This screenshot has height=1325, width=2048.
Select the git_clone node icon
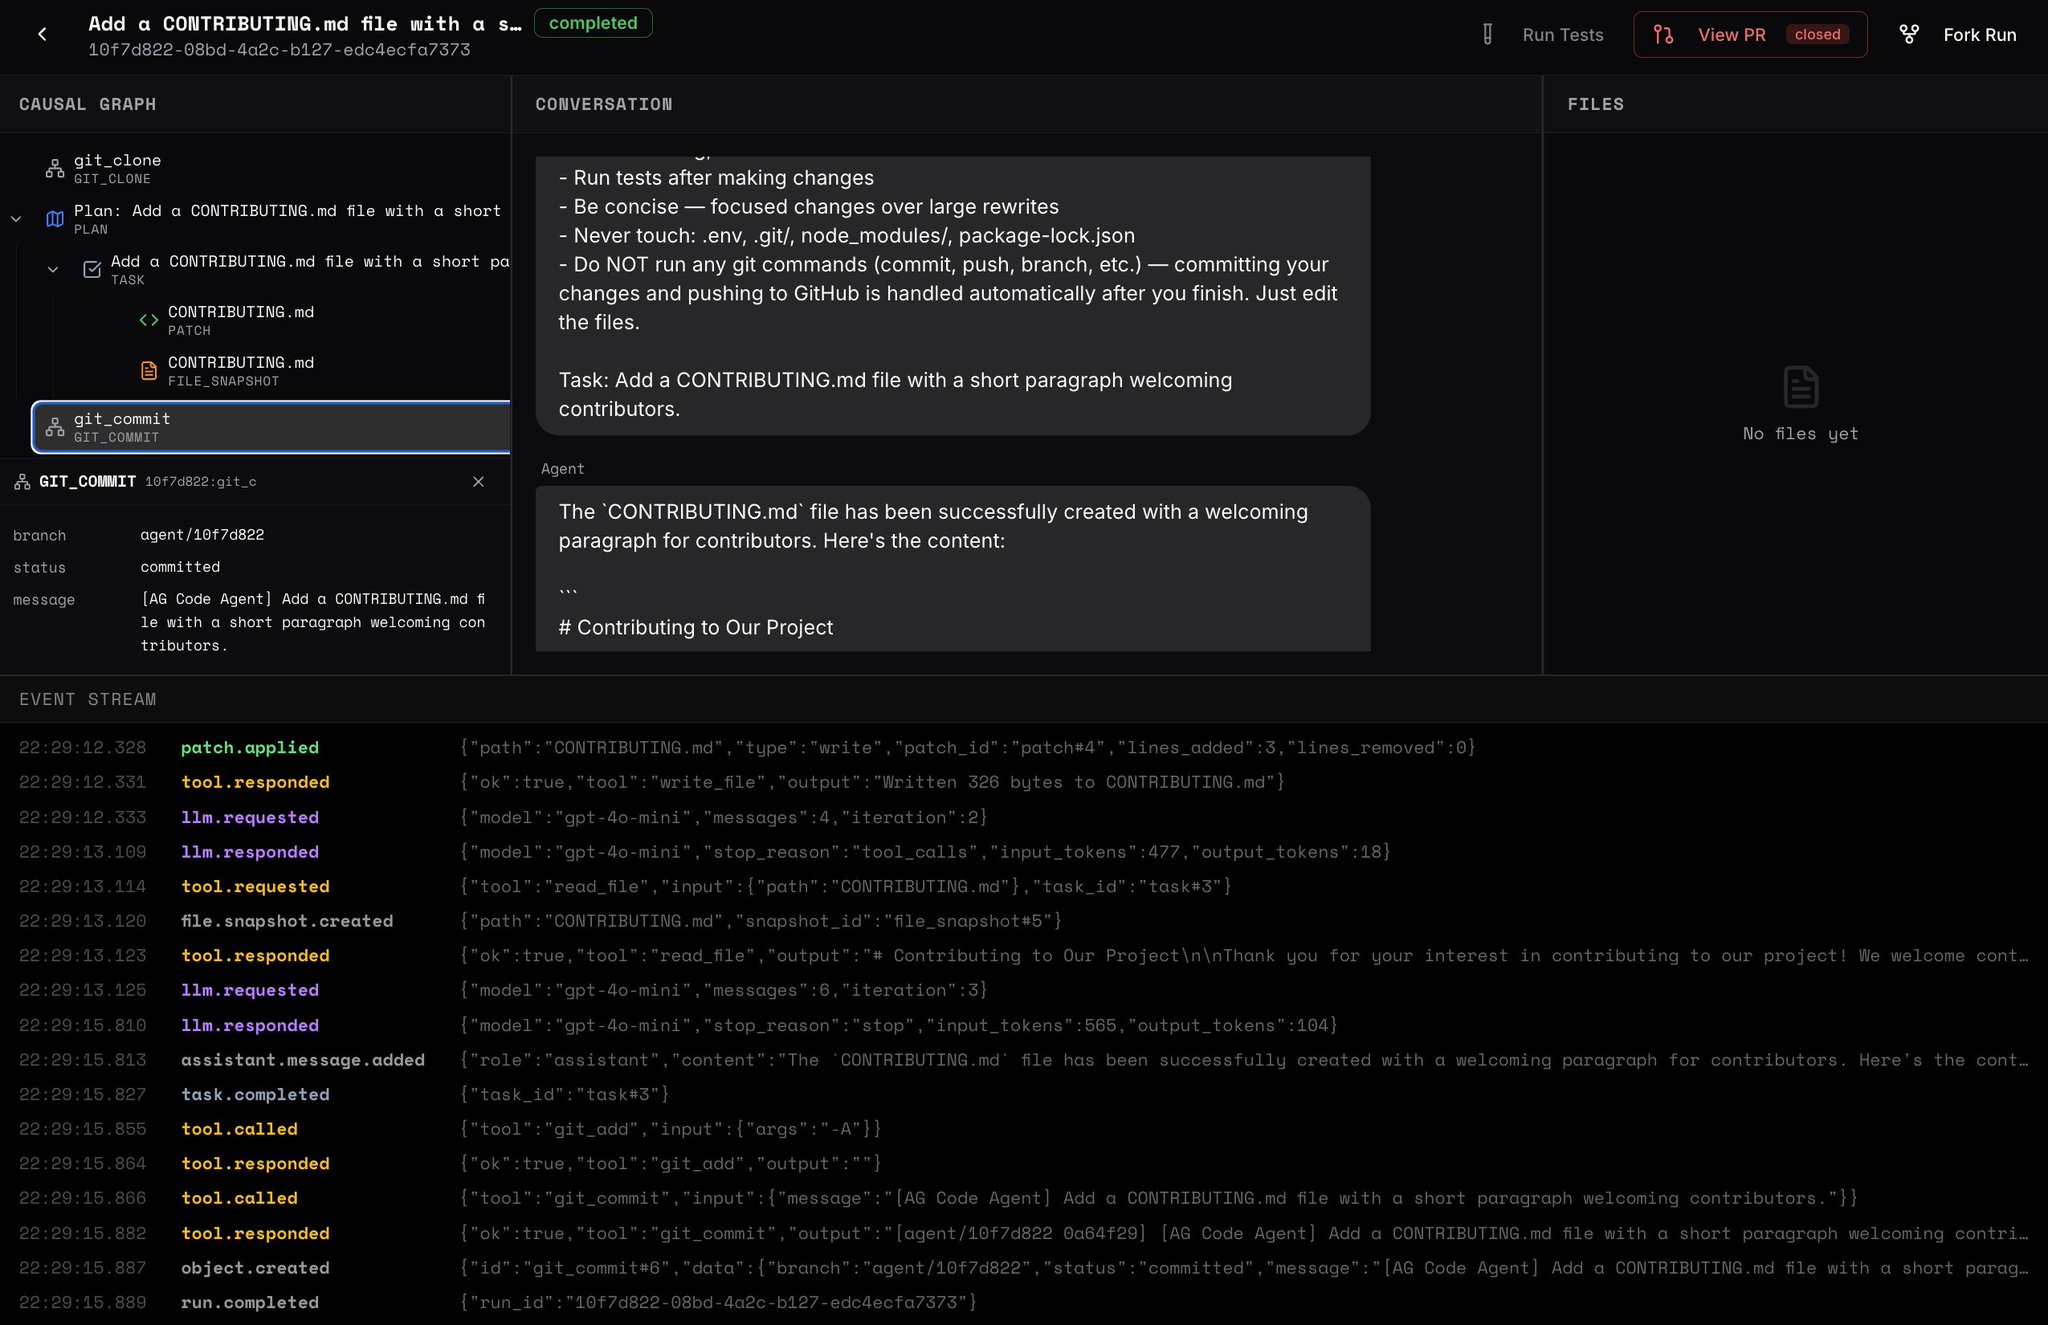tap(55, 169)
